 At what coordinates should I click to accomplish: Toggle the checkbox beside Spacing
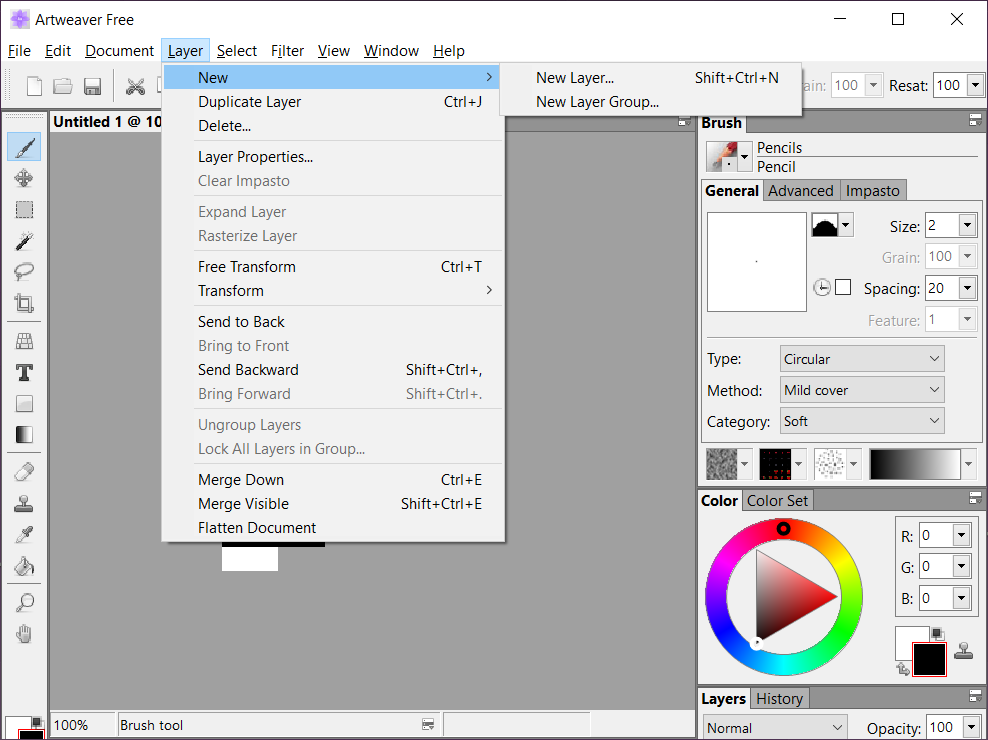pyautogui.click(x=843, y=288)
